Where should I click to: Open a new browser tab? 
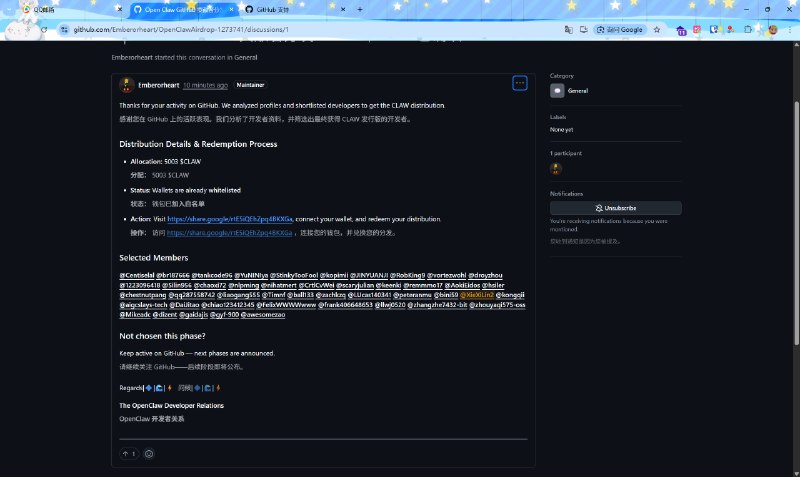360,9
